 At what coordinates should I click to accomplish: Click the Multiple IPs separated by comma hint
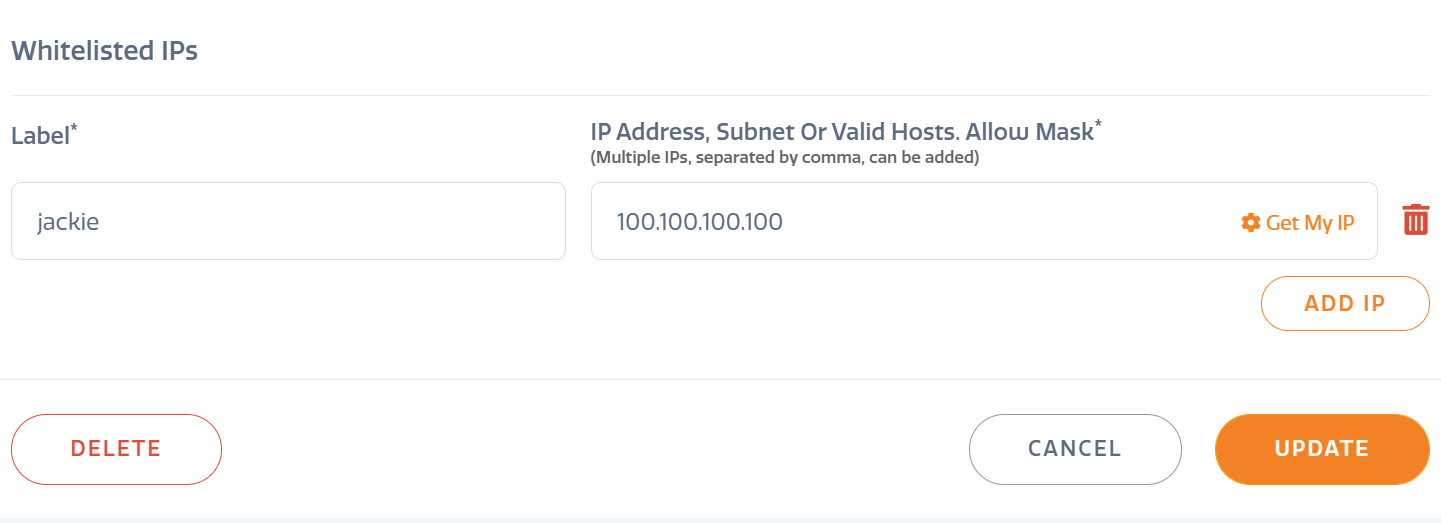(x=785, y=158)
